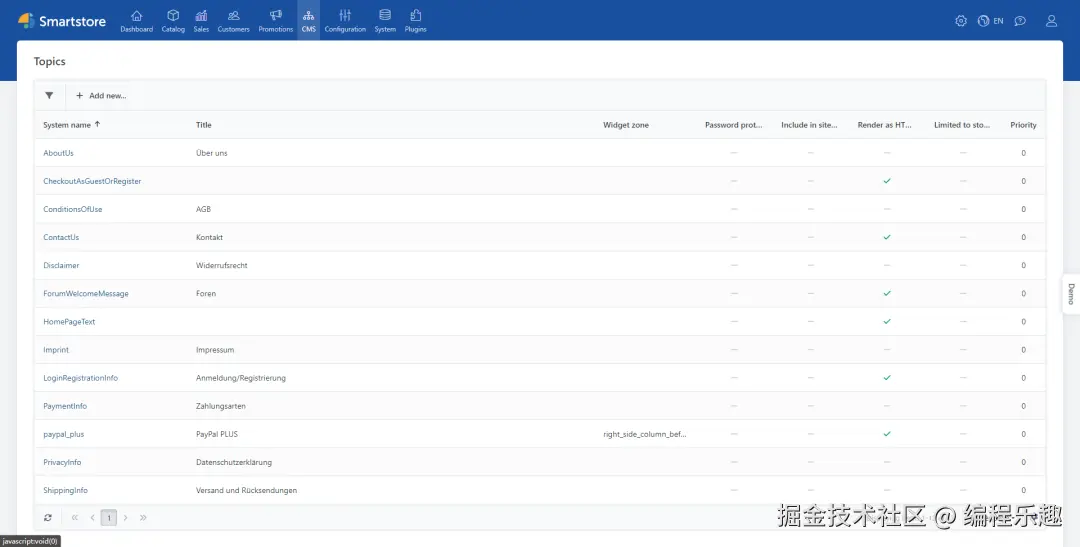The height and width of the screenshot is (547, 1080).
Task: Open the EN language selector
Action: coord(990,21)
